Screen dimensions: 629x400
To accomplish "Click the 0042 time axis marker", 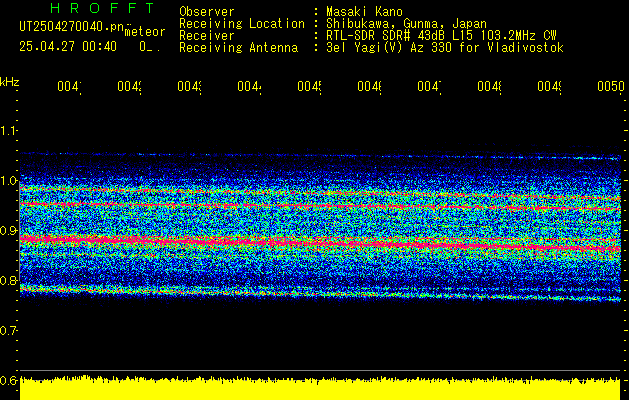I will tap(129, 86).
